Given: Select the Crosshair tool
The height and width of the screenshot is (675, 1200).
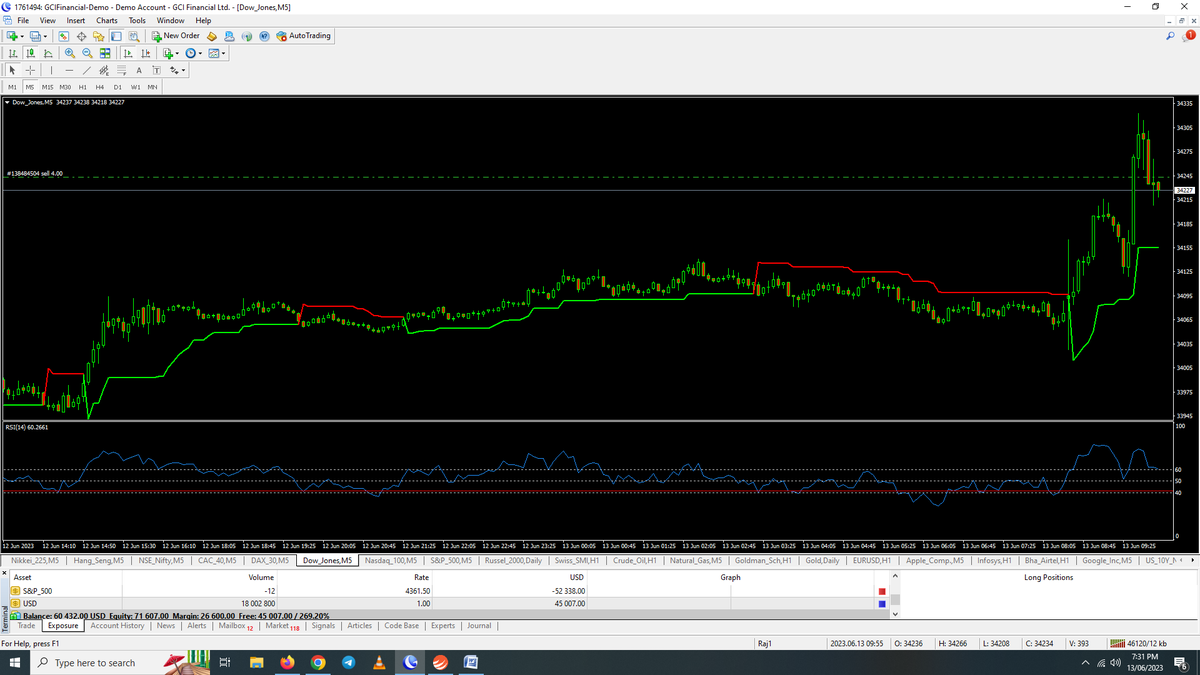Looking at the screenshot, I should point(30,70).
